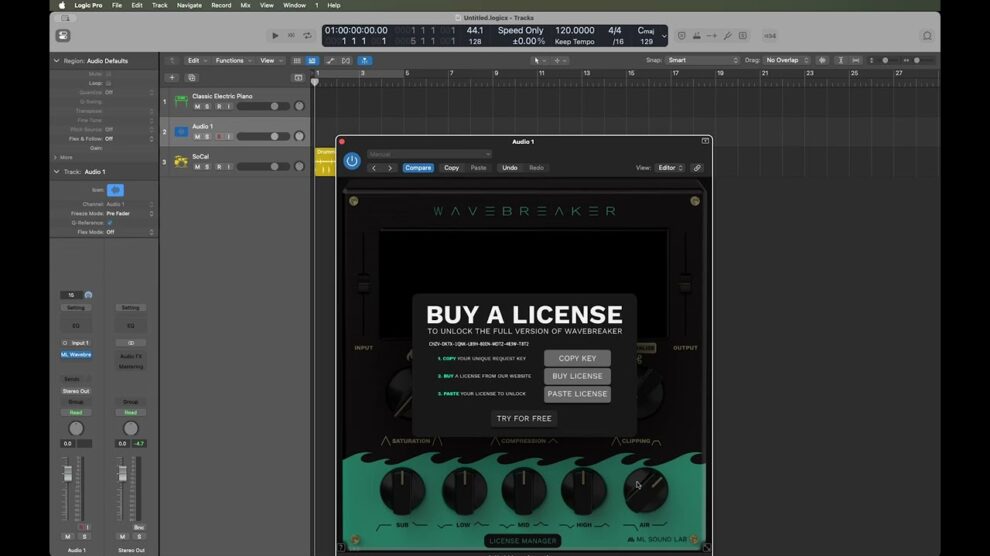This screenshot has height=556, width=990.
Task: Open the Library button at top left
Action: (x=63, y=36)
